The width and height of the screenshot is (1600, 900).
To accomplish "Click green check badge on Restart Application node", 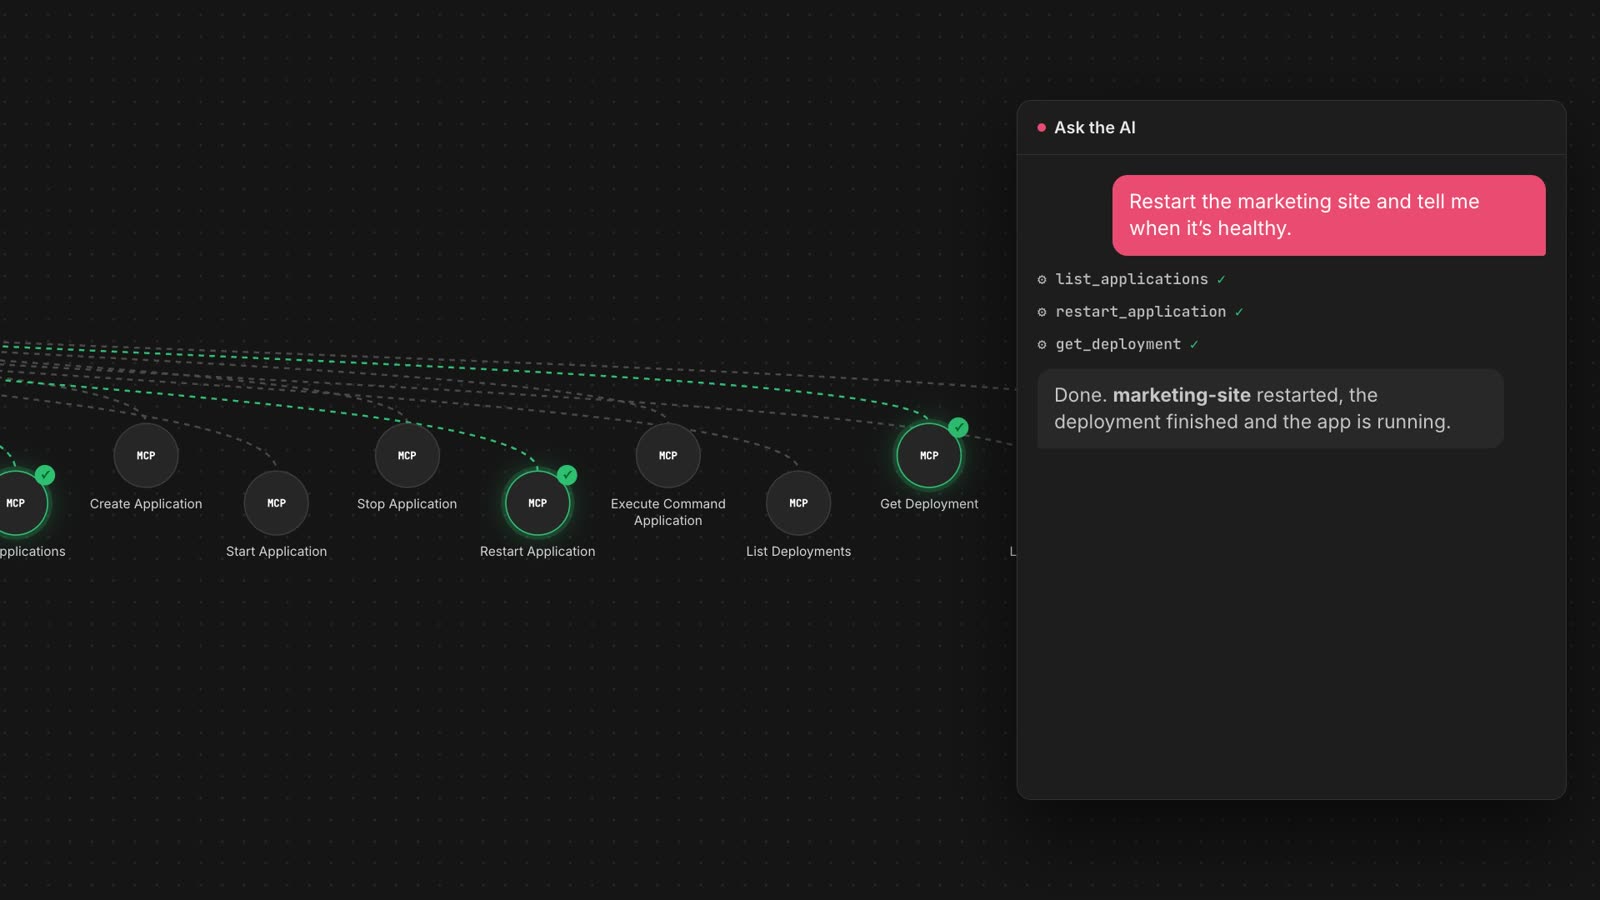I will (567, 475).
